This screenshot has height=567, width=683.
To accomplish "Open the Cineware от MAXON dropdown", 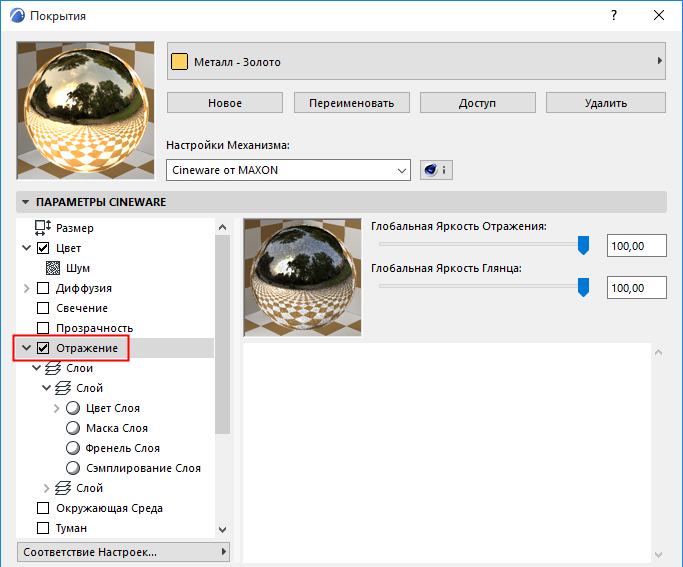I will pos(288,170).
